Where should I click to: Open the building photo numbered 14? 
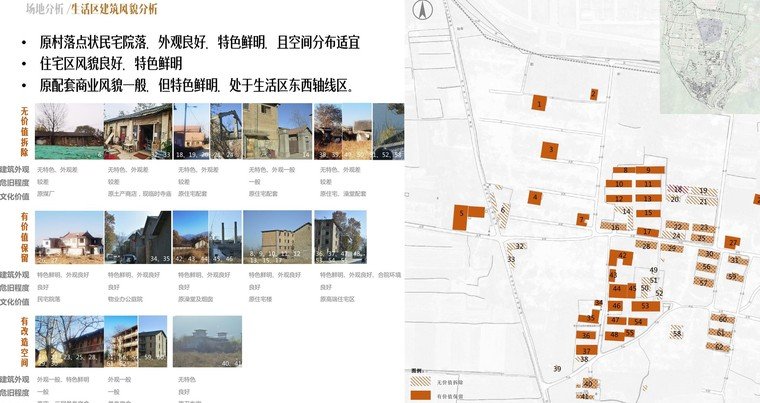point(277,131)
